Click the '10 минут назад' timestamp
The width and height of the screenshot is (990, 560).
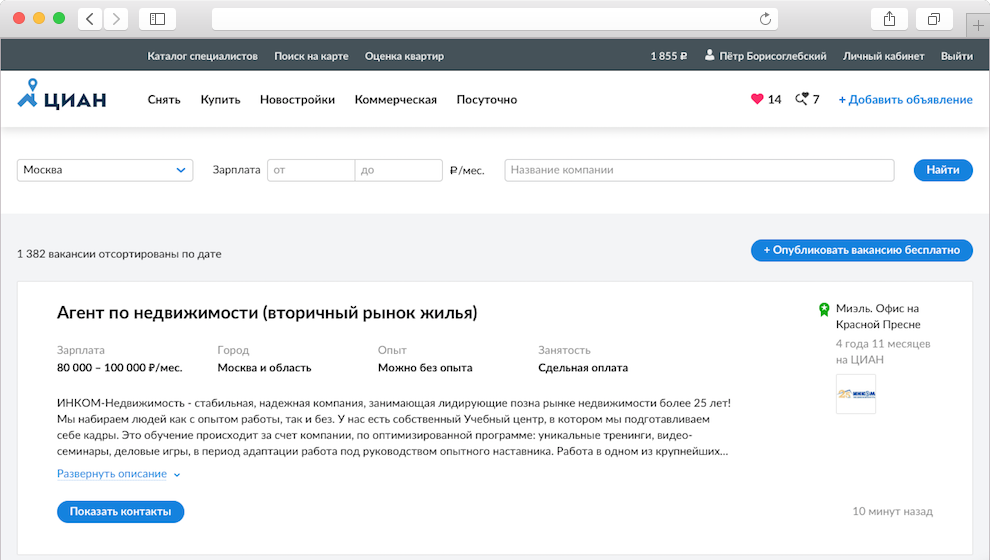coord(892,511)
